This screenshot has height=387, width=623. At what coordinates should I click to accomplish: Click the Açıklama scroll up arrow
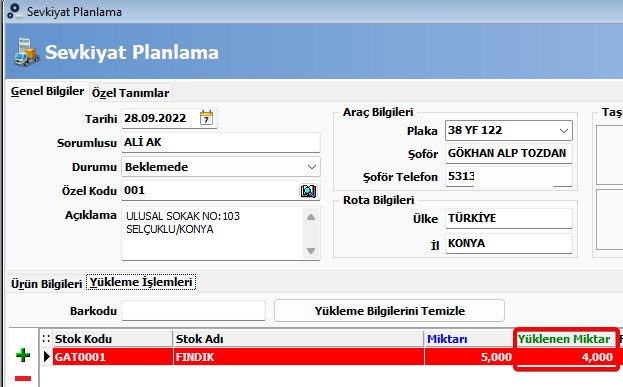click(x=311, y=217)
